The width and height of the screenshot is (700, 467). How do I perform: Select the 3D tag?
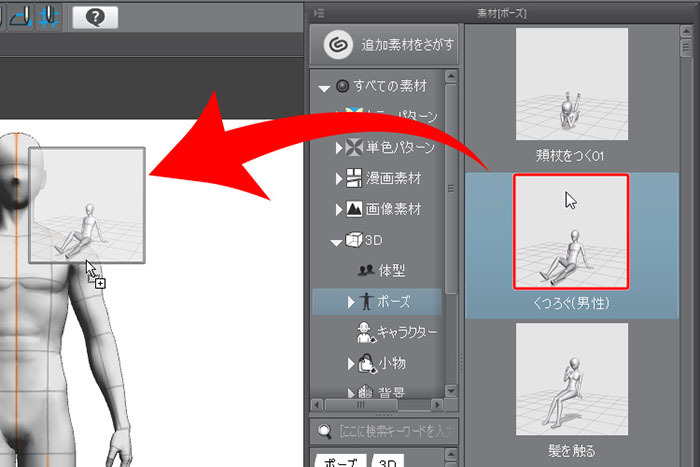pos(388,461)
